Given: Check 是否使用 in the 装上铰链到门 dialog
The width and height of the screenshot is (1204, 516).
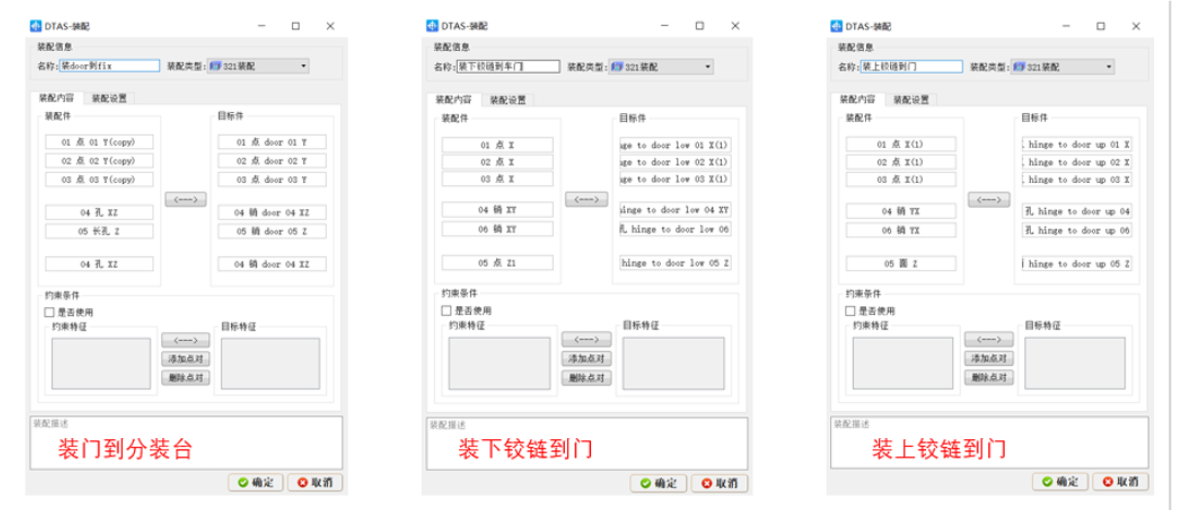Looking at the screenshot, I should click(x=850, y=312).
